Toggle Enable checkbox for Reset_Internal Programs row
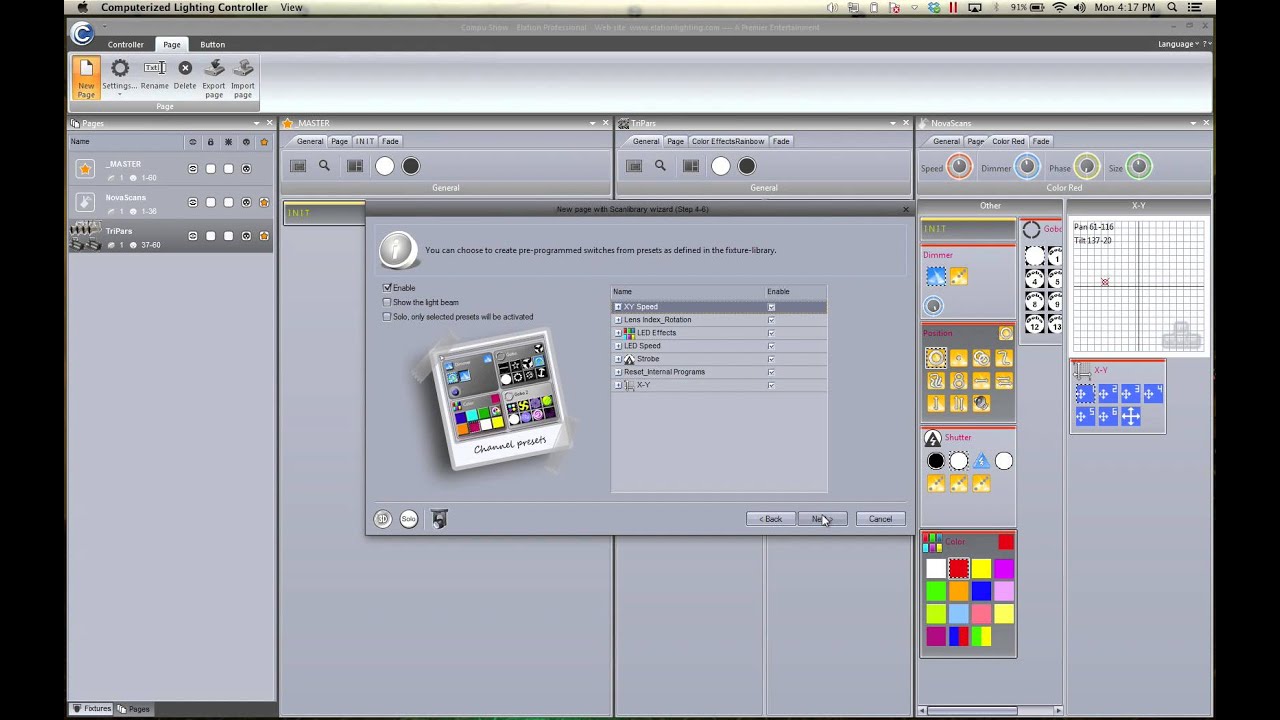 (x=771, y=372)
